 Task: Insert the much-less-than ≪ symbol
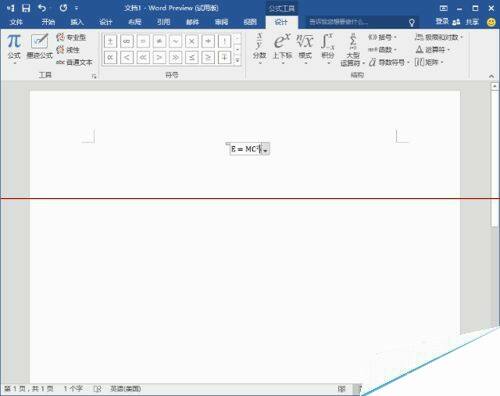click(x=143, y=58)
